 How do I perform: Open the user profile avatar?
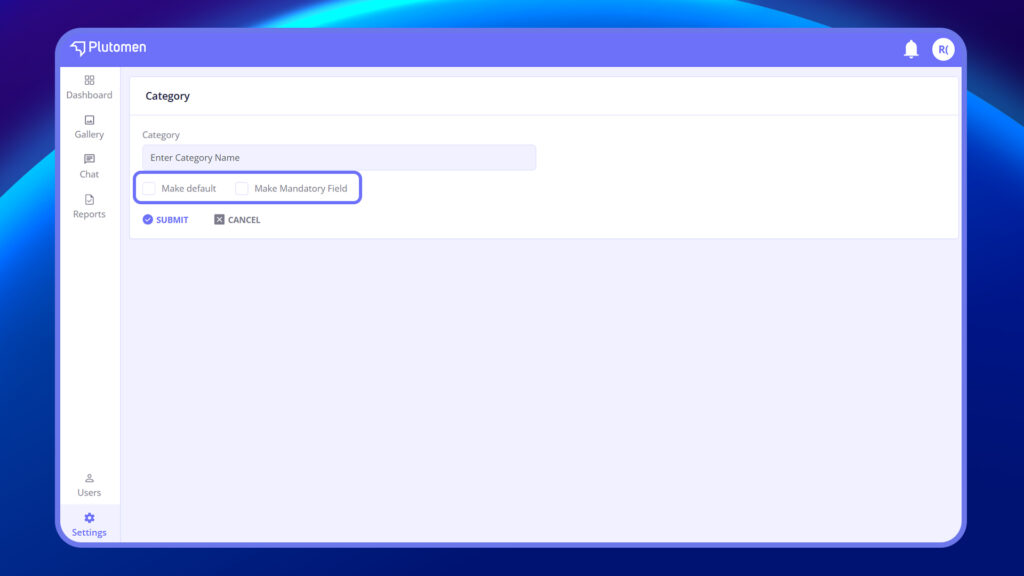click(943, 50)
